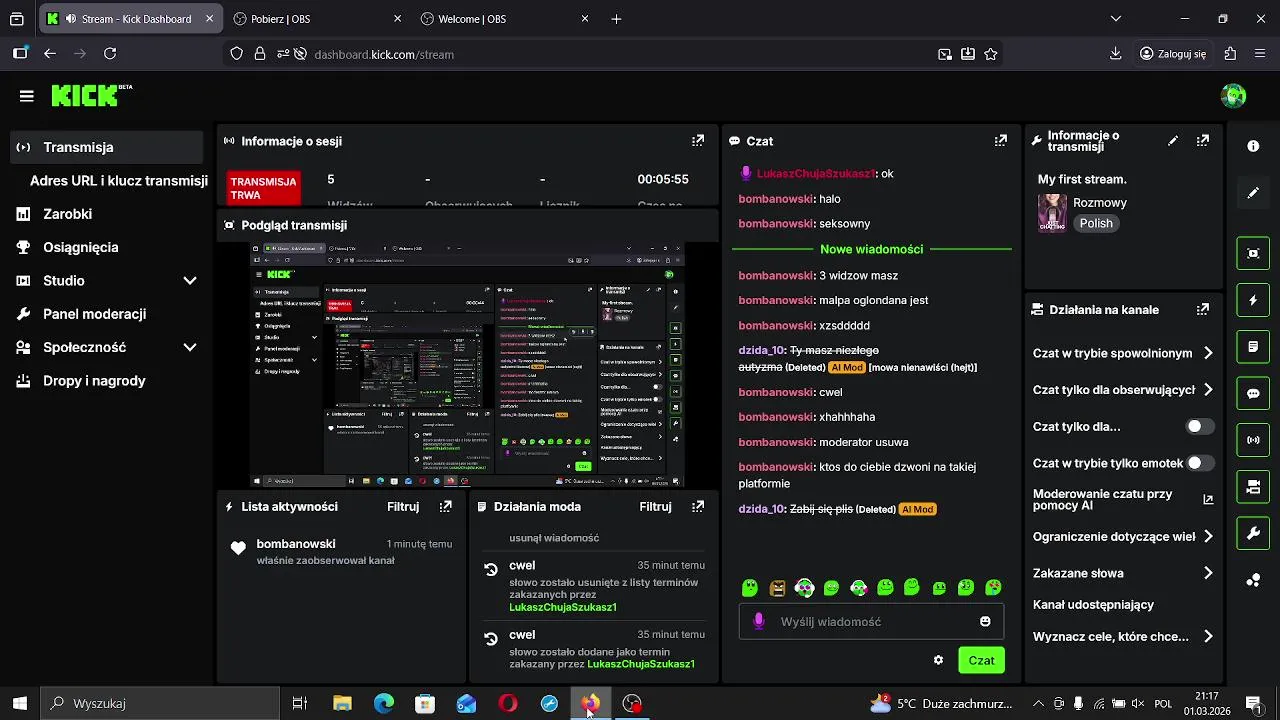Open the browser tab list dropdown arrow
1280x720 pixels.
1117,19
